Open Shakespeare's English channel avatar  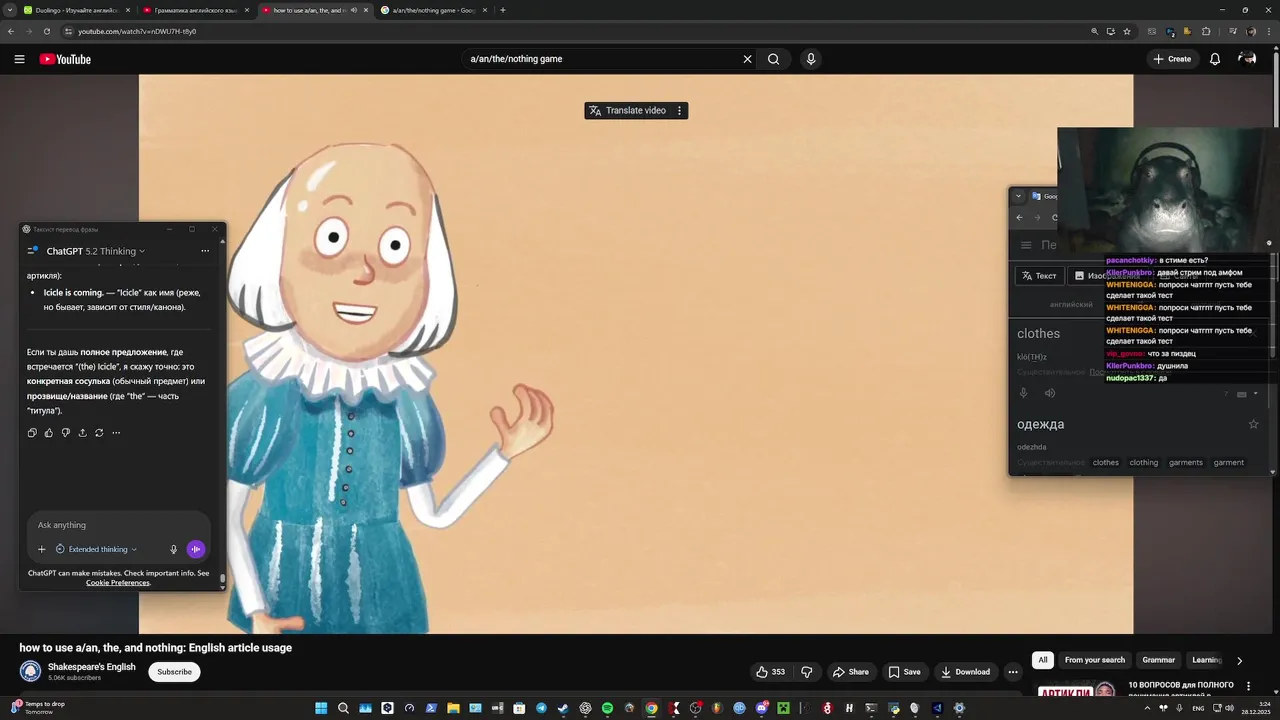30,672
